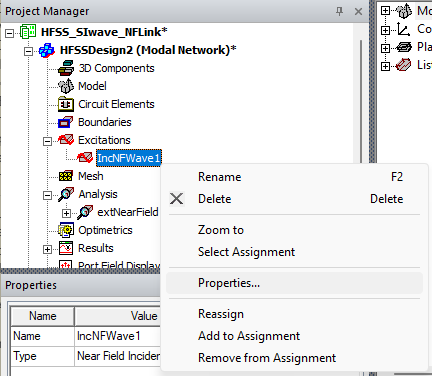Select the Mesh tree item
The height and width of the screenshot is (376, 432).
[91, 176]
